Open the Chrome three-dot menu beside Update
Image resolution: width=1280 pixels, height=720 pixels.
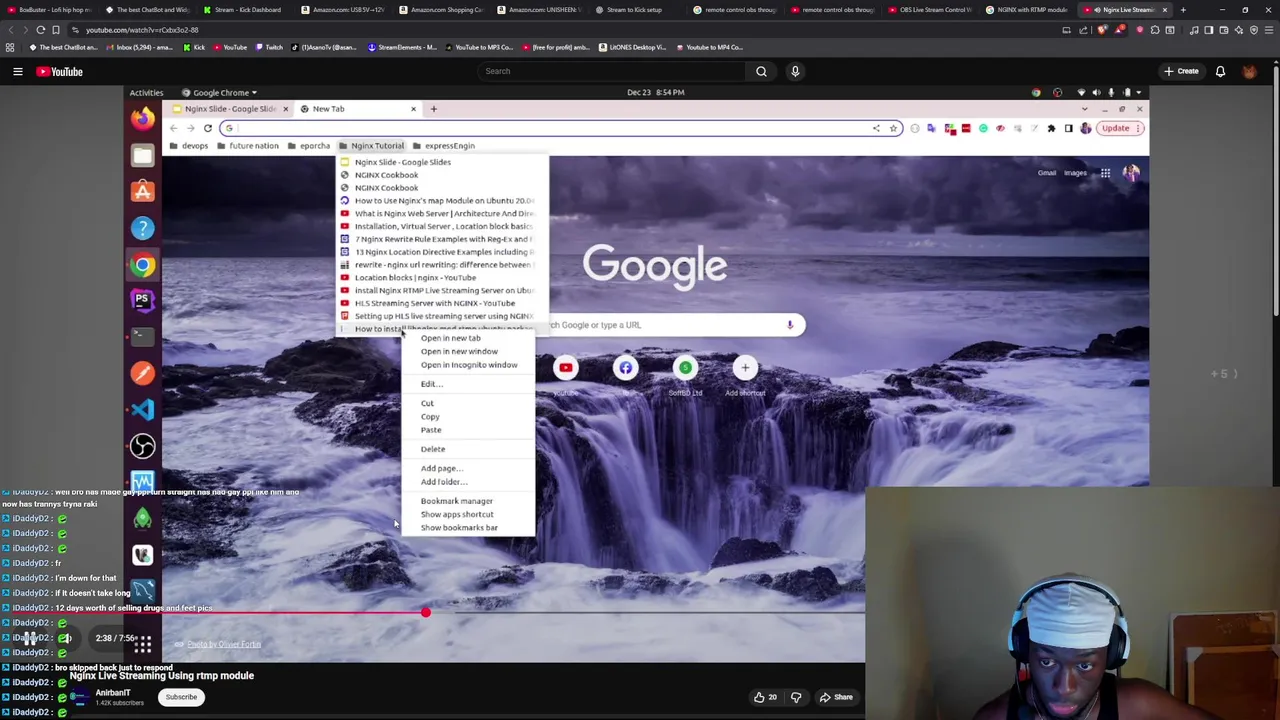(1138, 128)
